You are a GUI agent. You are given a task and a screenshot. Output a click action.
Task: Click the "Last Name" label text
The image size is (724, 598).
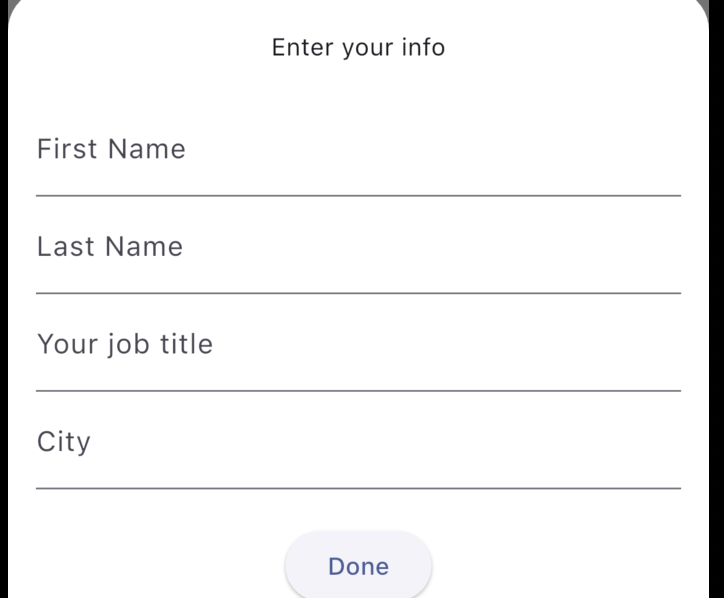(x=110, y=247)
